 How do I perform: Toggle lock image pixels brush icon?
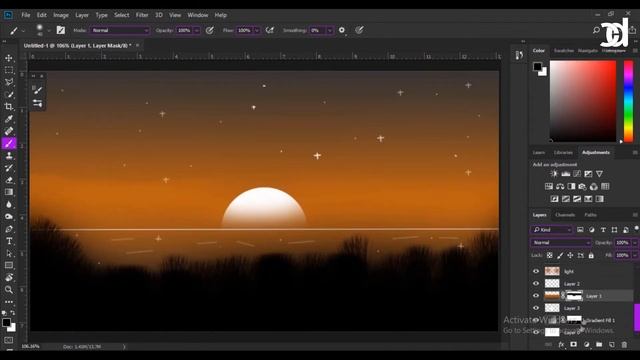560,256
